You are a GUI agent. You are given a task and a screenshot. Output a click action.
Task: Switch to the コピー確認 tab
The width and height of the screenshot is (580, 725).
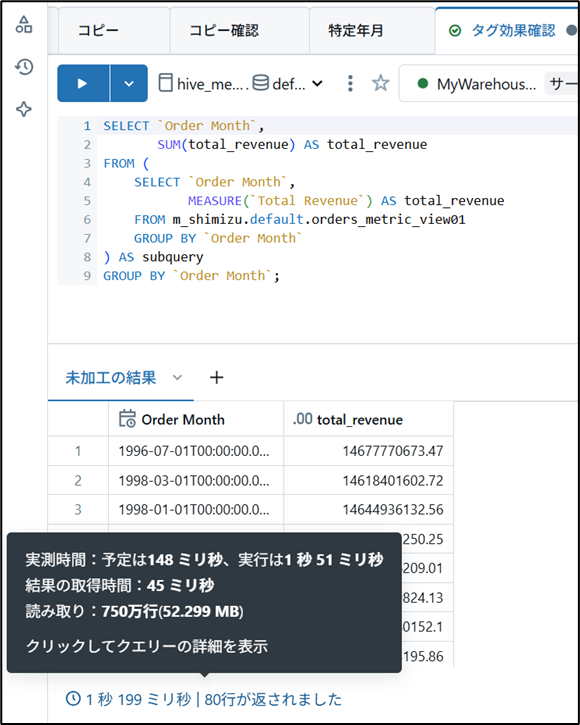click(240, 31)
